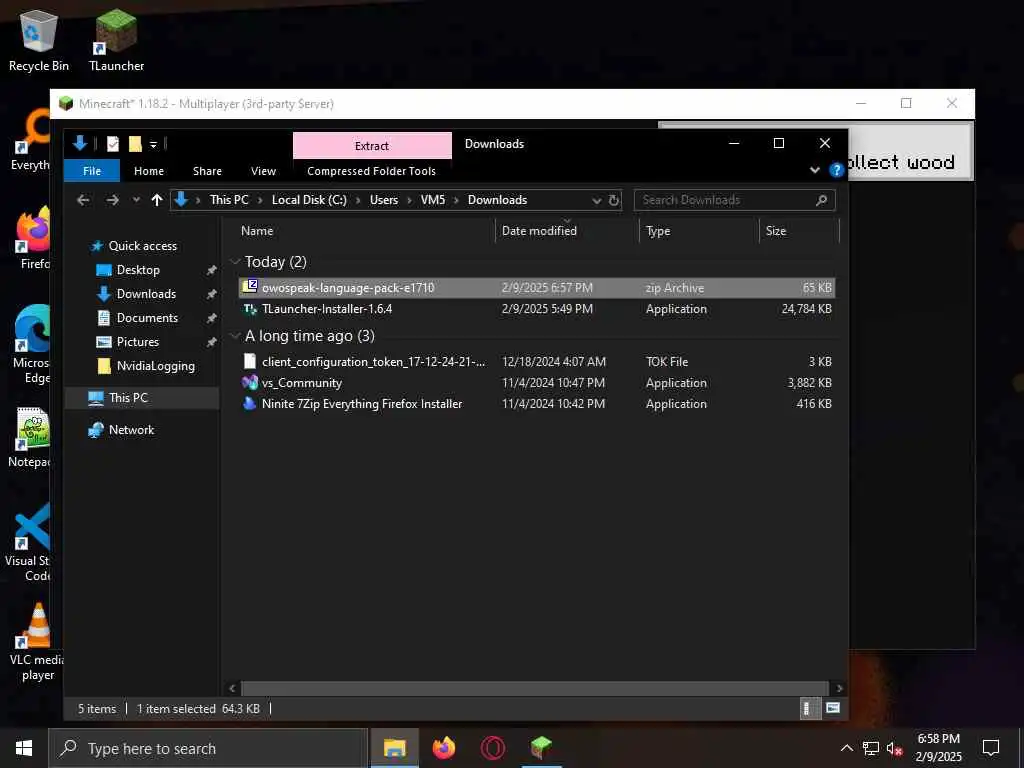Click VM5 in the address breadcrumb
Viewport: 1024px width, 768px height.
pyautogui.click(x=432, y=200)
